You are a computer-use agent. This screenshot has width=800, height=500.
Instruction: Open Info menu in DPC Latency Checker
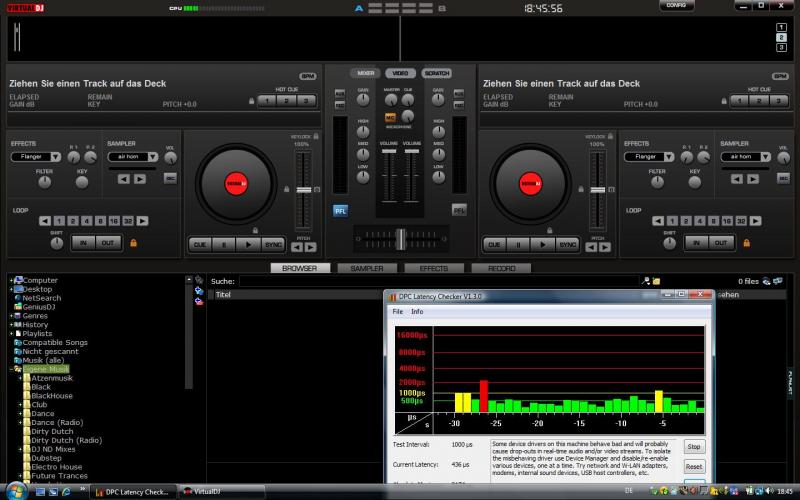click(417, 311)
